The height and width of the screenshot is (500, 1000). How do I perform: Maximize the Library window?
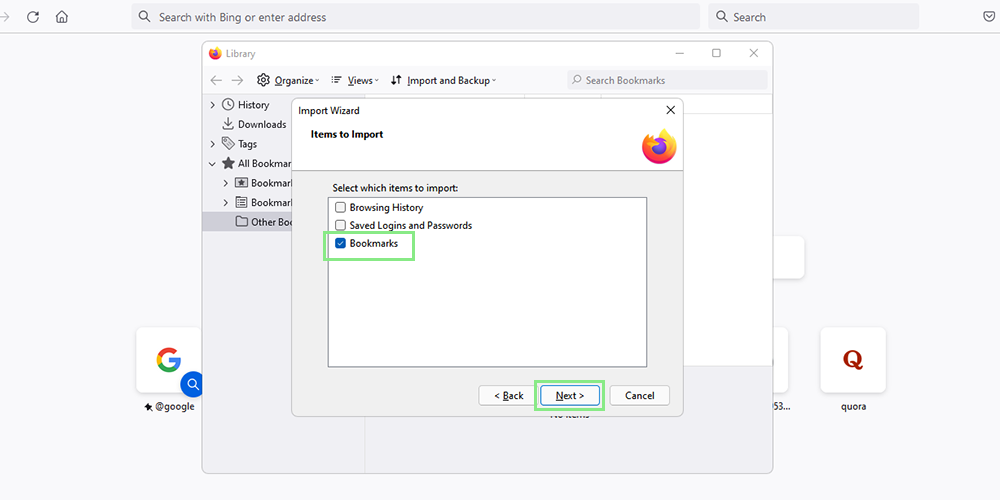(x=716, y=54)
